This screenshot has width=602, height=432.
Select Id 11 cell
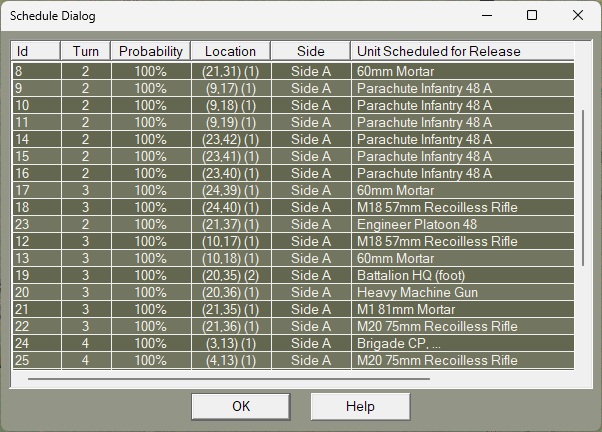click(37, 122)
